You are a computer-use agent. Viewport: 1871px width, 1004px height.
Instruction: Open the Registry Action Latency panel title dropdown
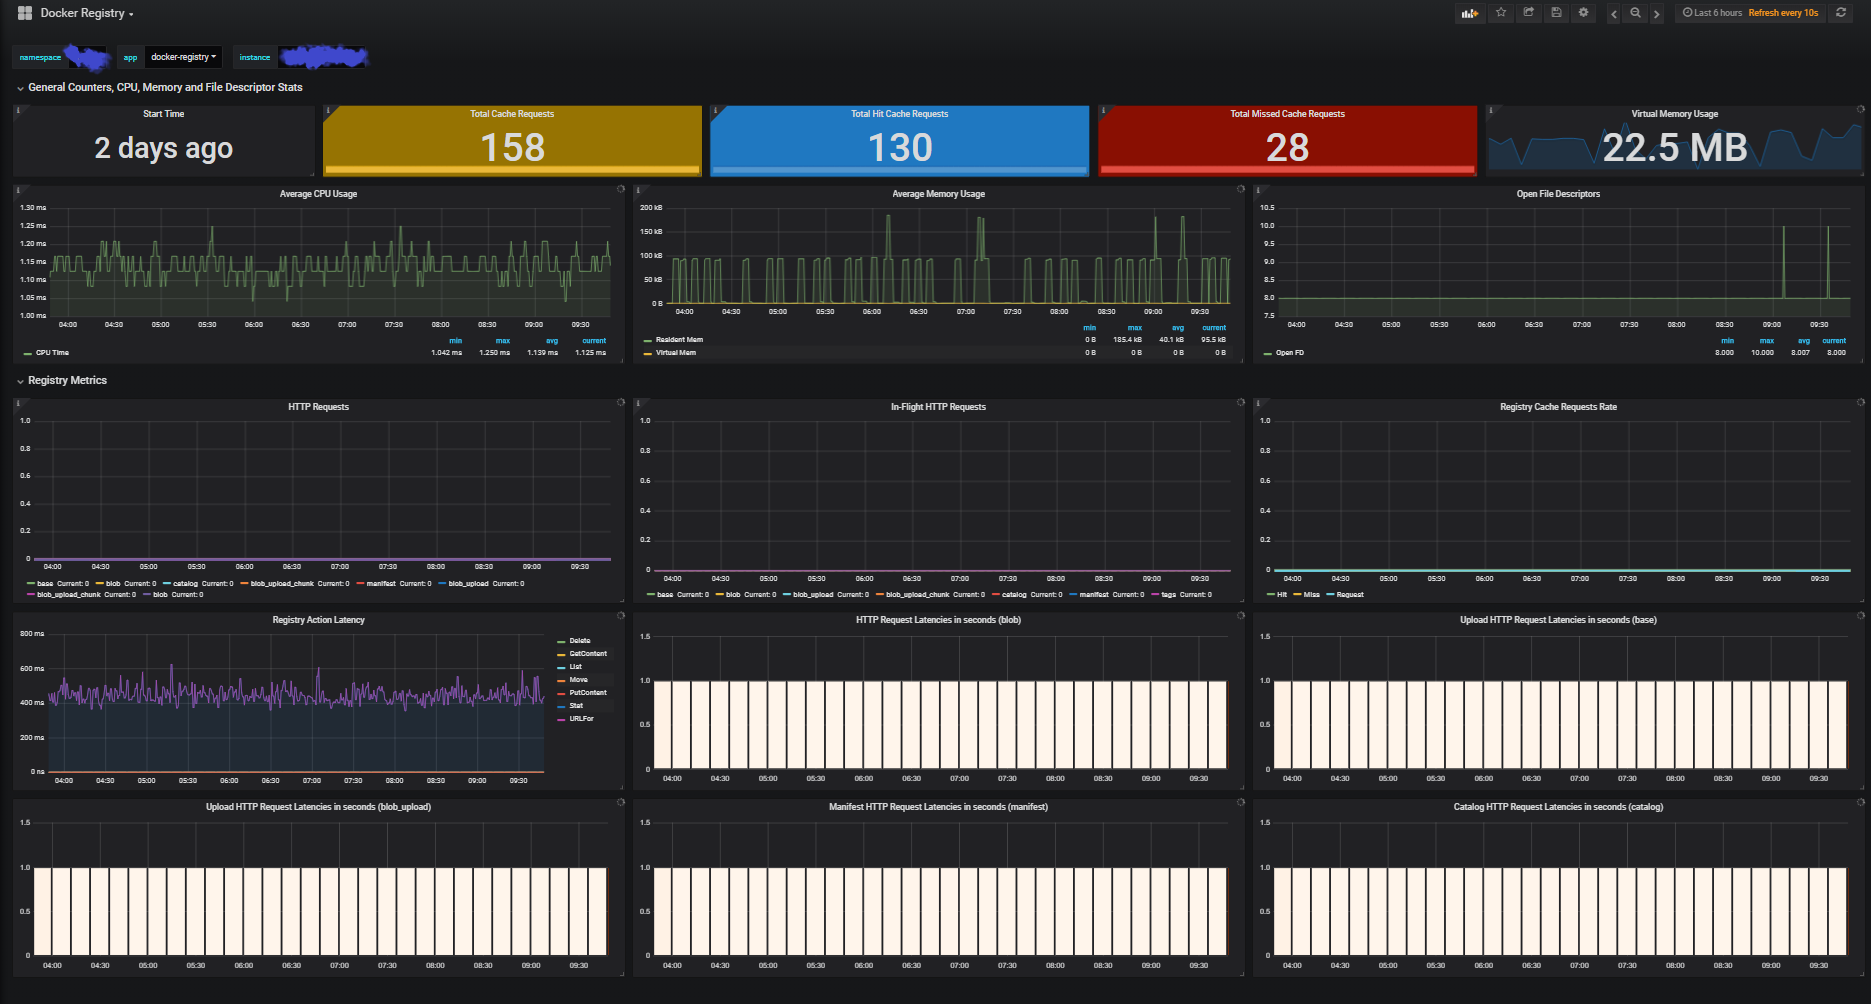318,620
